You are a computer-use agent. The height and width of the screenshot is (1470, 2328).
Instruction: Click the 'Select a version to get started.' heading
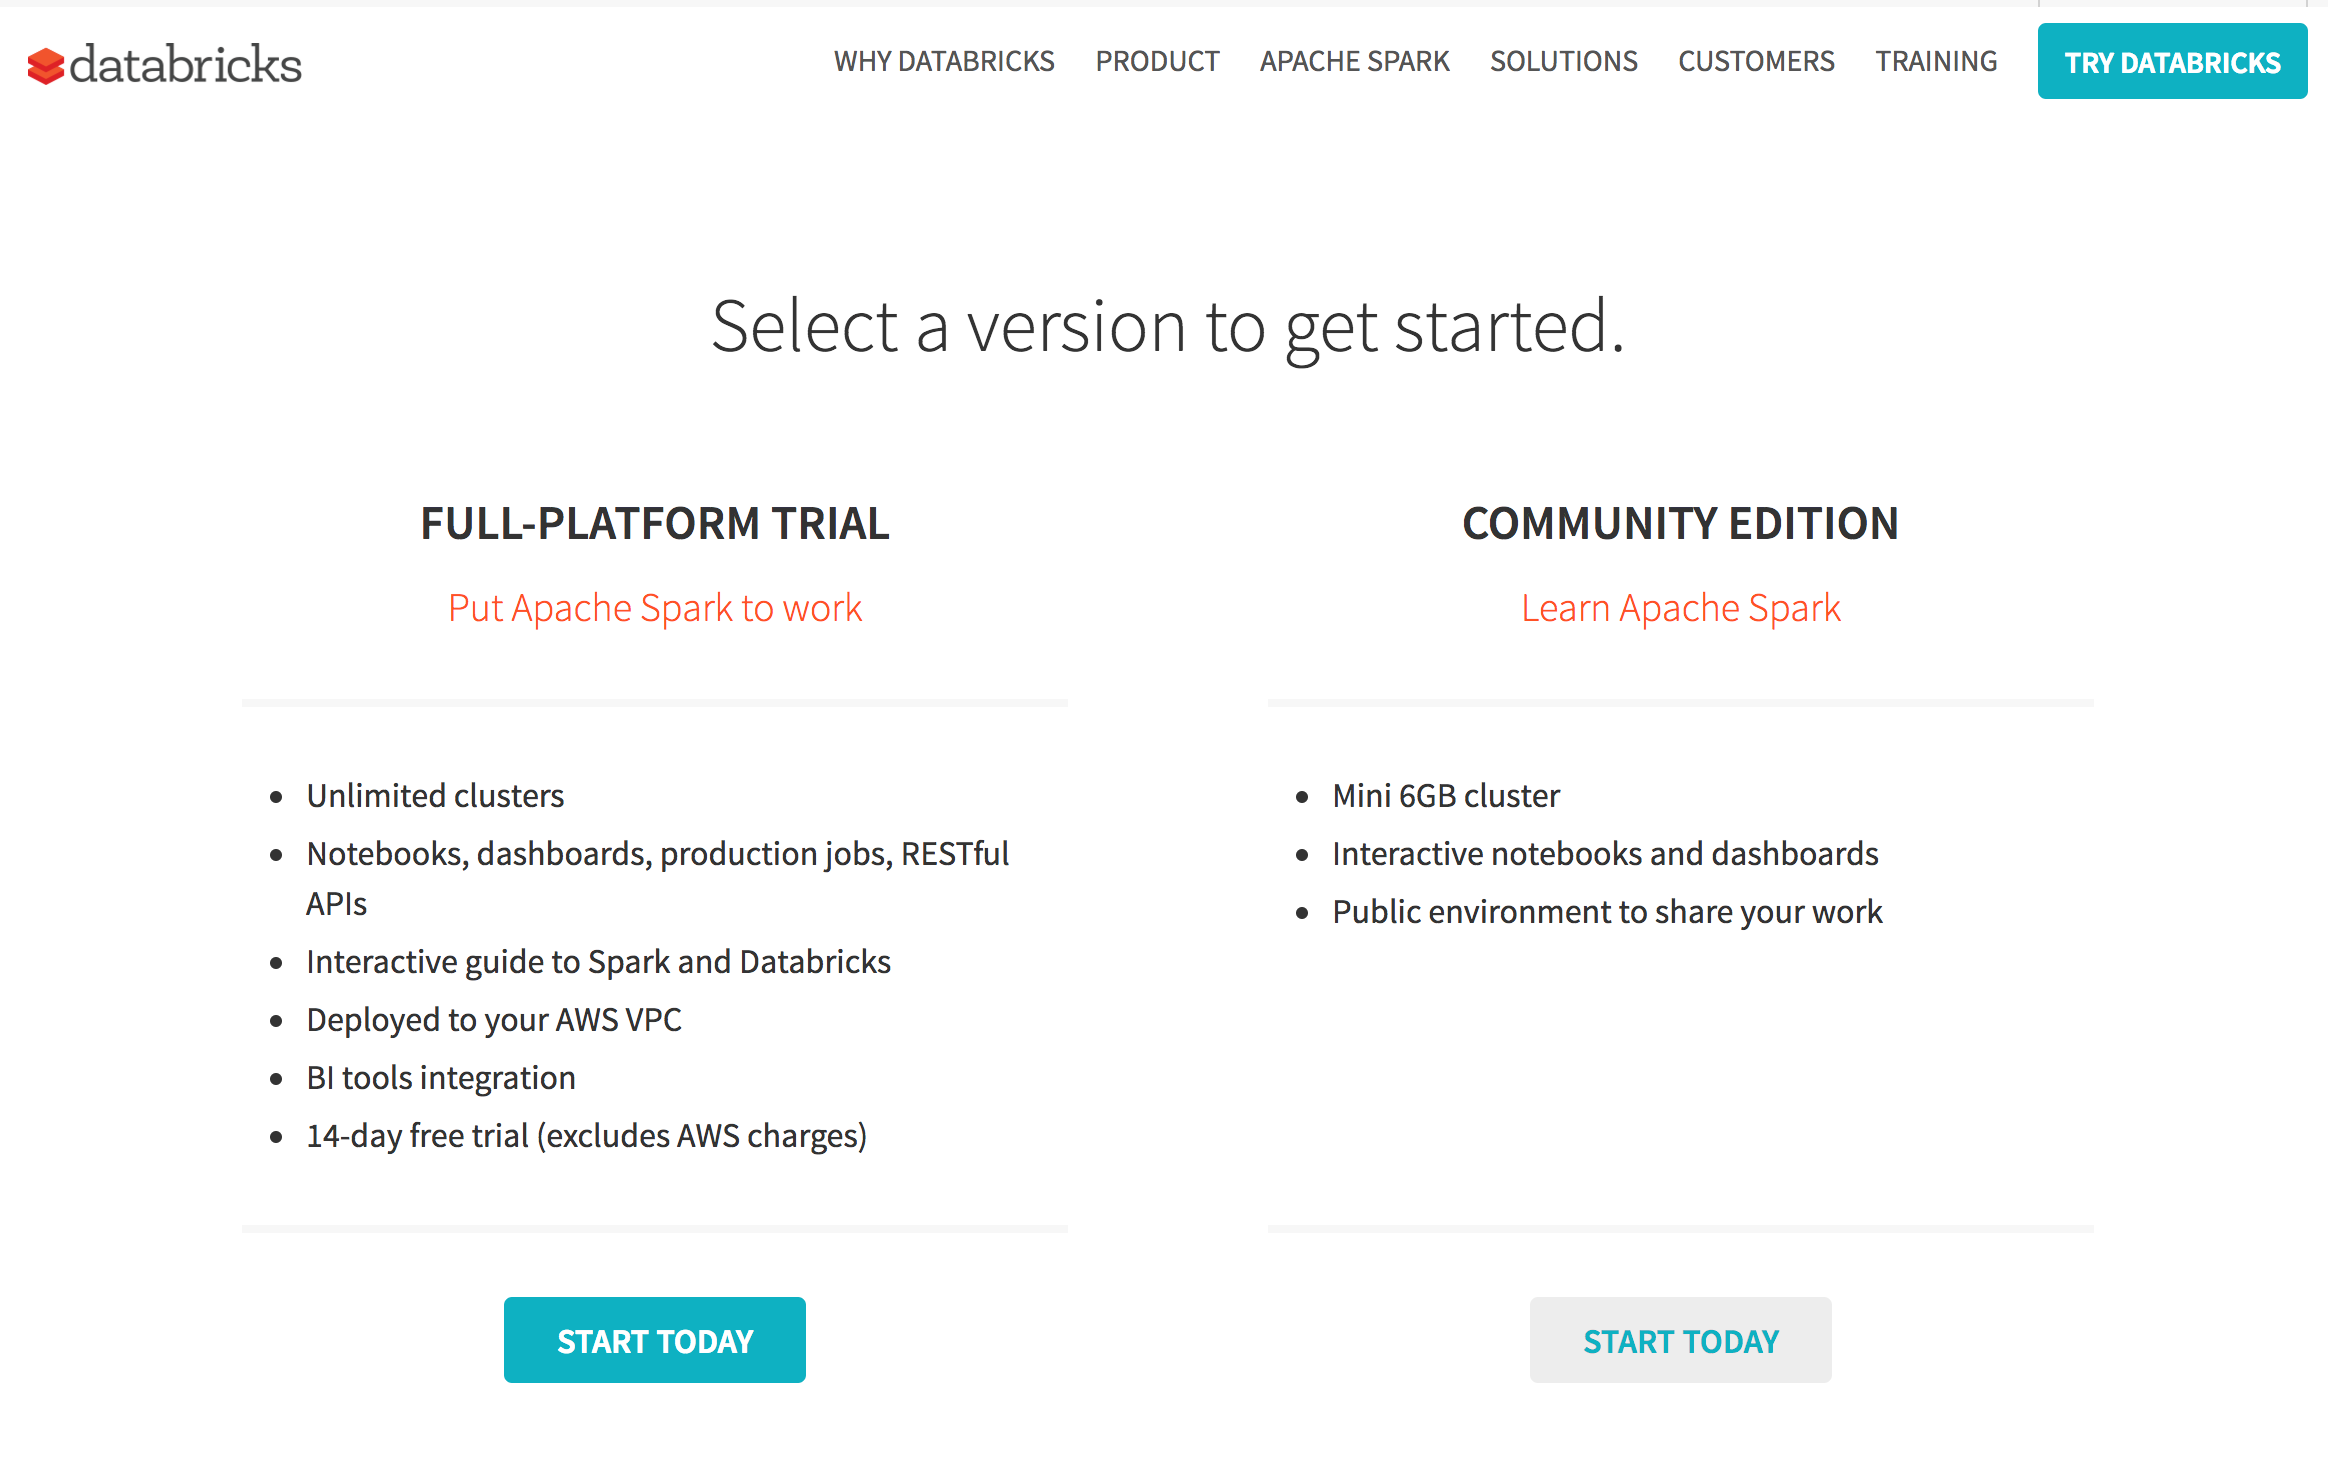click(1168, 328)
